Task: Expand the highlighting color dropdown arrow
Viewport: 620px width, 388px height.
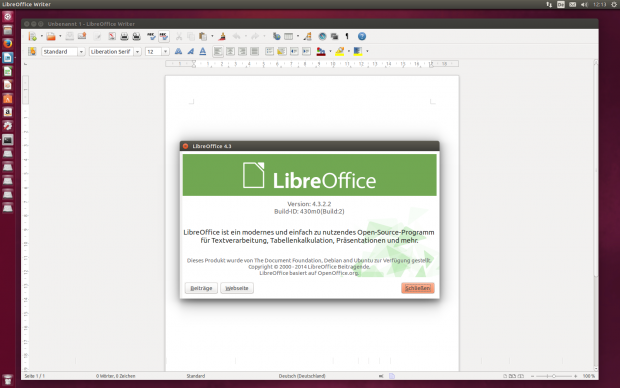Action: 349,51
